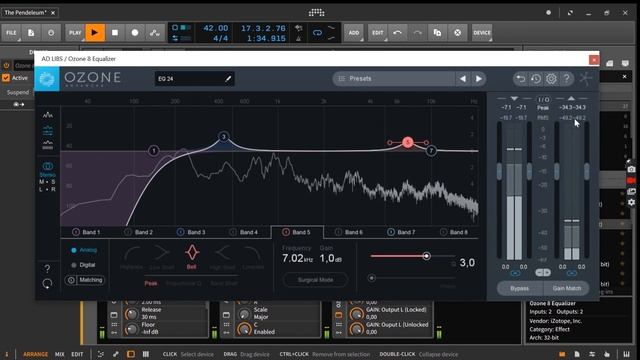Choose Bell filter shape

click(192, 257)
